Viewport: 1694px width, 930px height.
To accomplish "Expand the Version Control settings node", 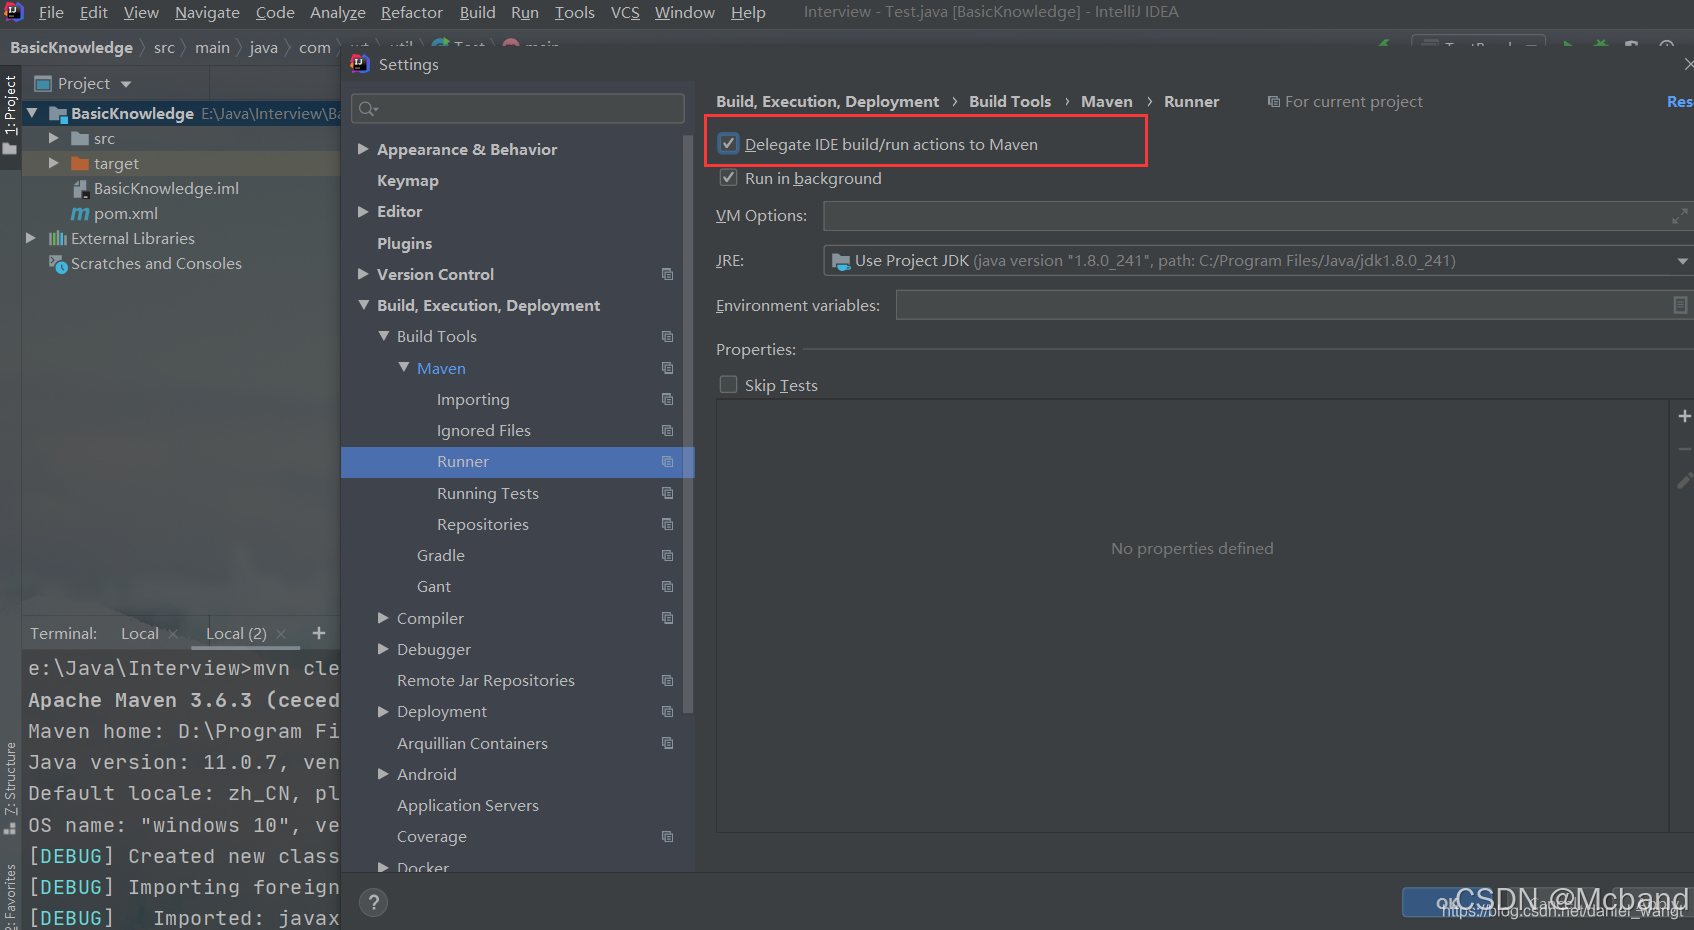I will tap(363, 274).
